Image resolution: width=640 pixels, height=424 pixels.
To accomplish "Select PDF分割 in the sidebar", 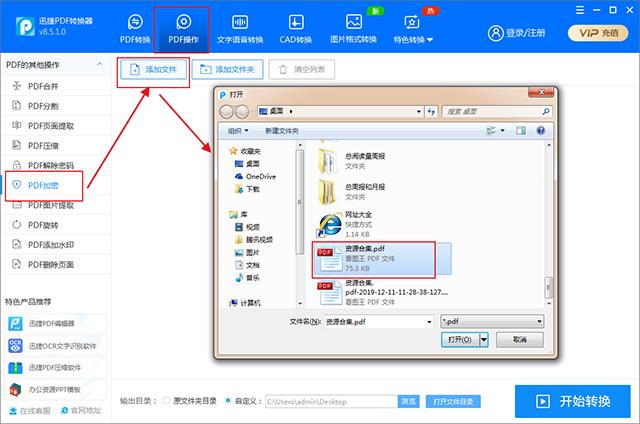I will click(56, 106).
